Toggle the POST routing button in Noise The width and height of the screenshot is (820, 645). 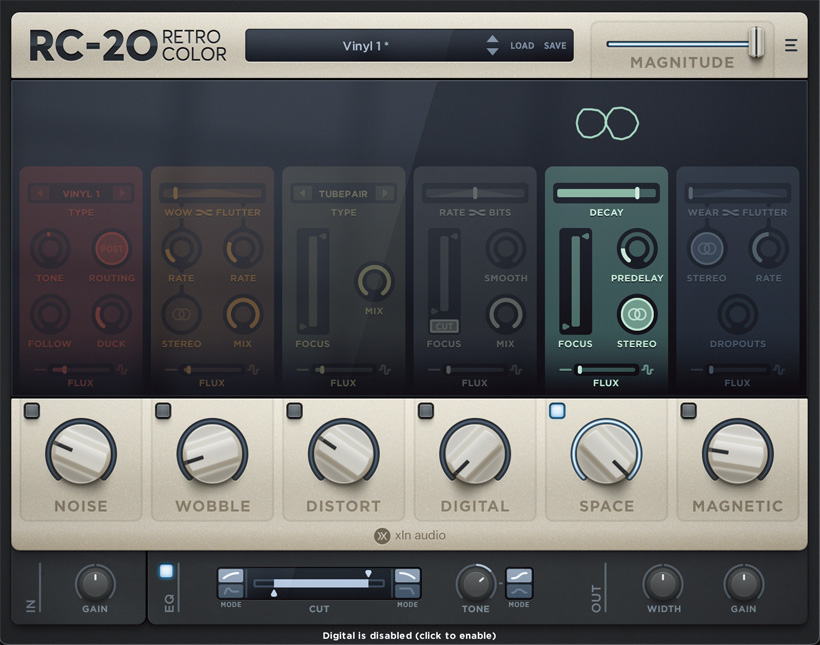tap(111, 248)
